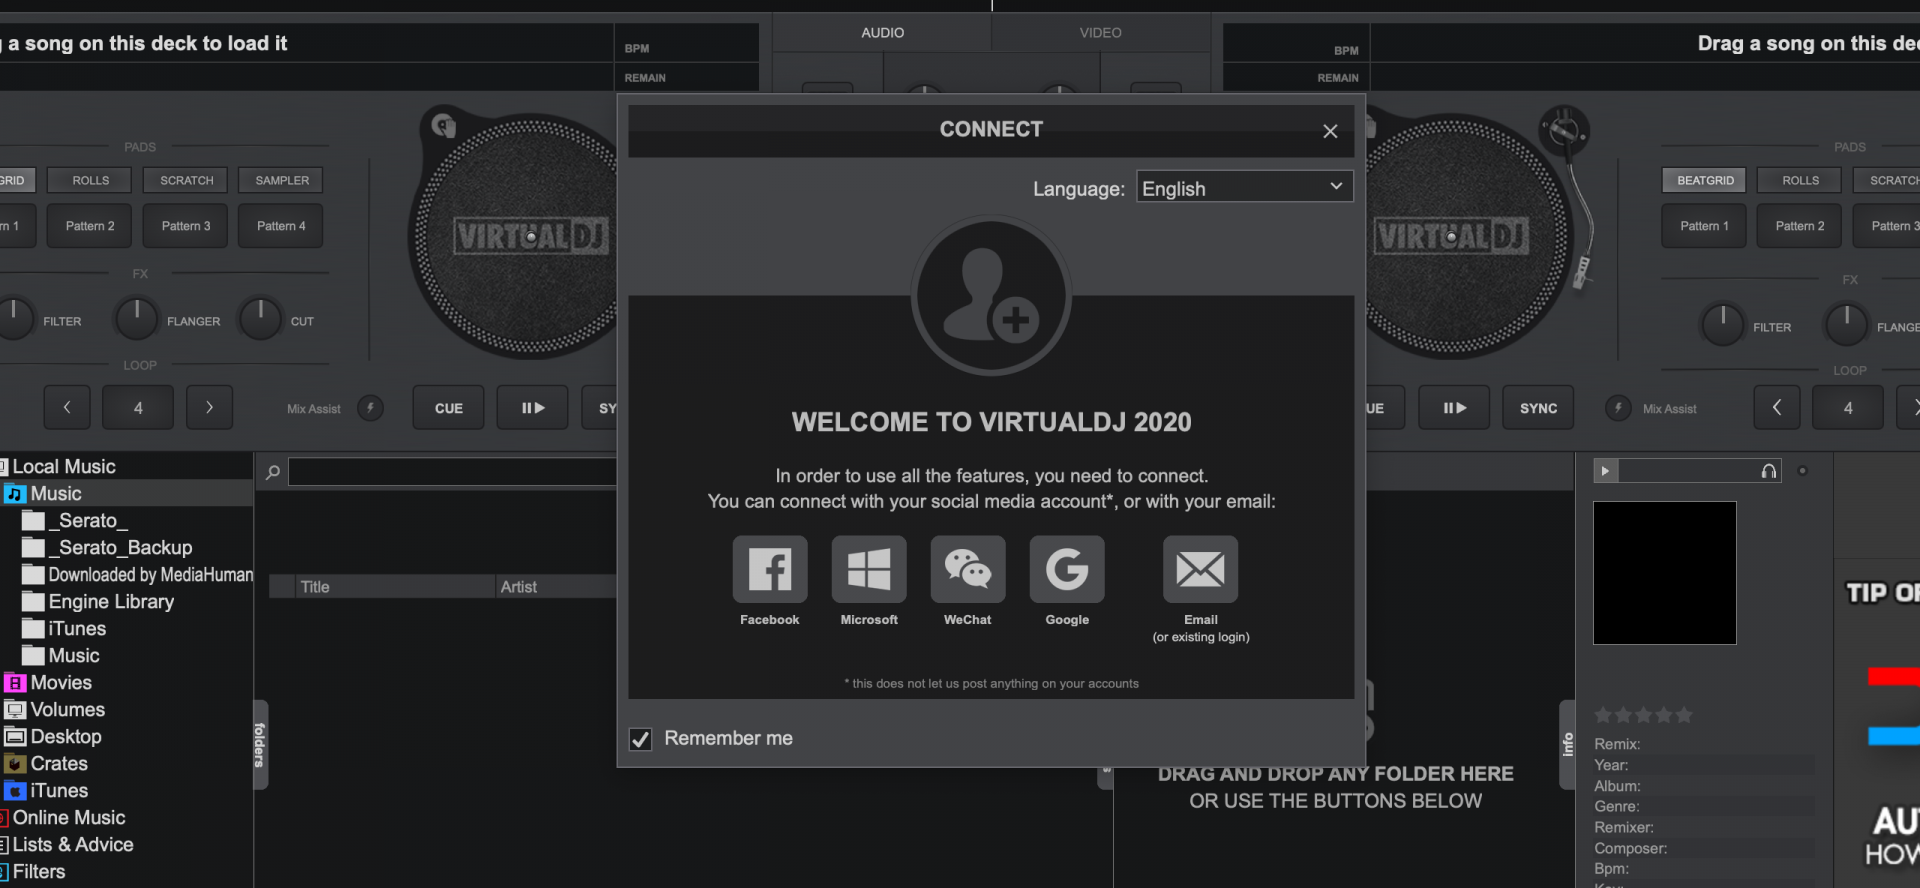The image size is (1920, 888).
Task: Open the Volumes drive icon
Action: [15, 710]
